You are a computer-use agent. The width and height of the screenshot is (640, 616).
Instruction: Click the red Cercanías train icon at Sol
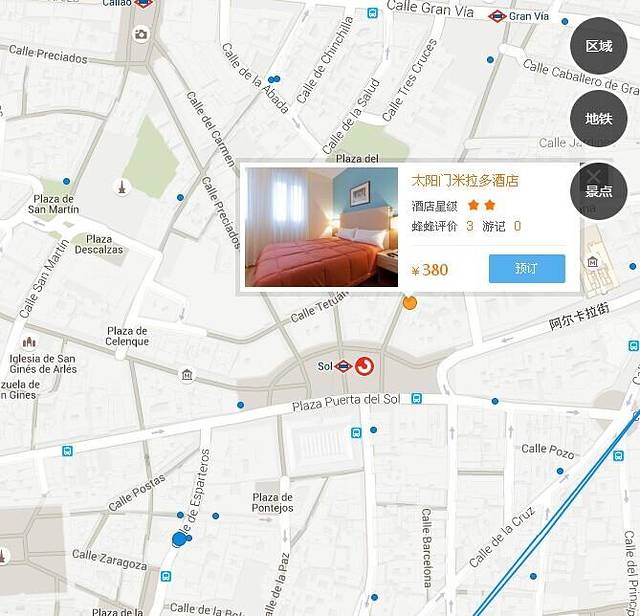click(x=365, y=367)
